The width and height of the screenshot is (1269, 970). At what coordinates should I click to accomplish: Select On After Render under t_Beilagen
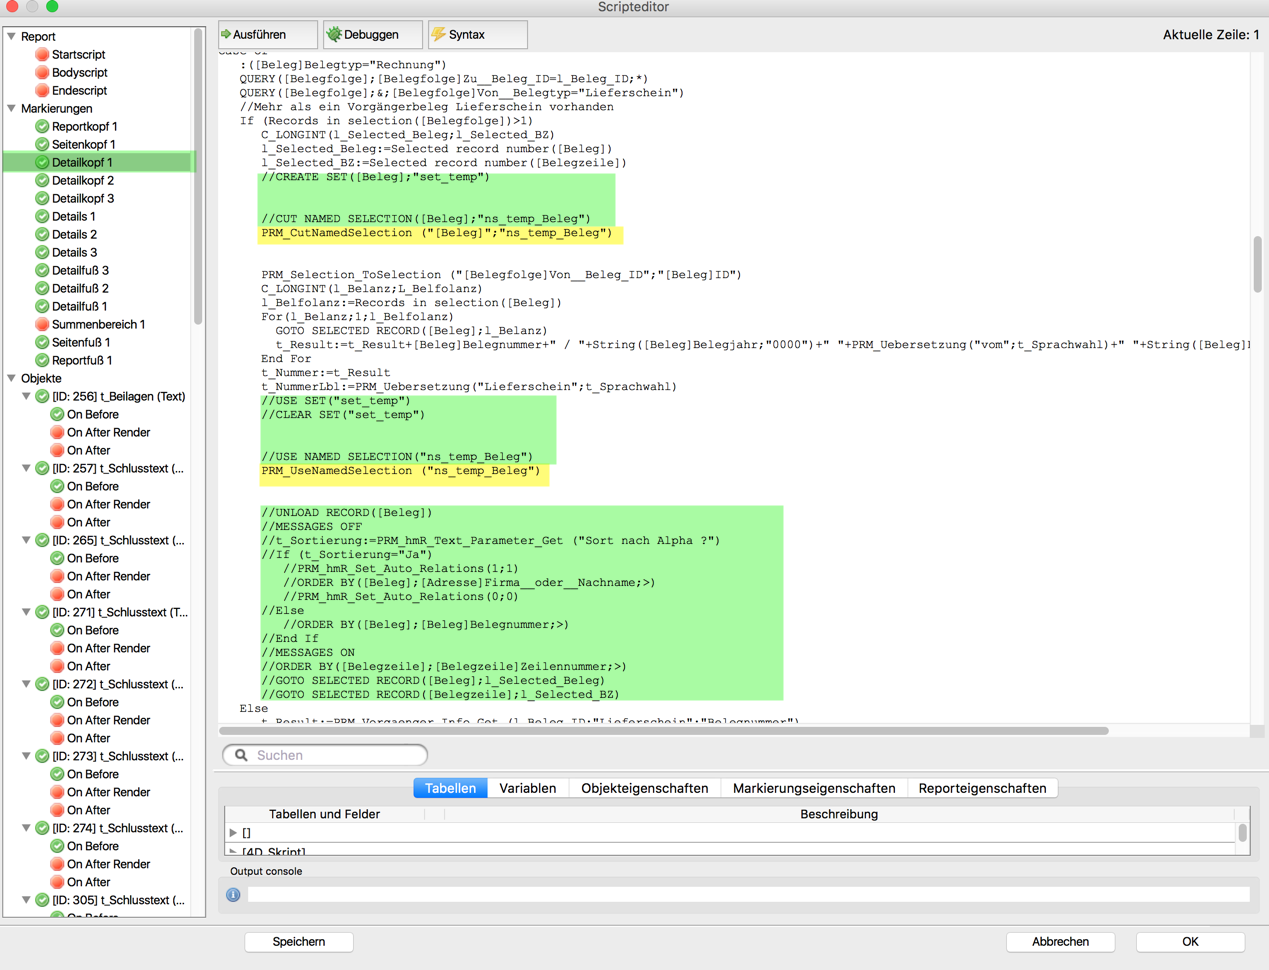click(x=108, y=433)
